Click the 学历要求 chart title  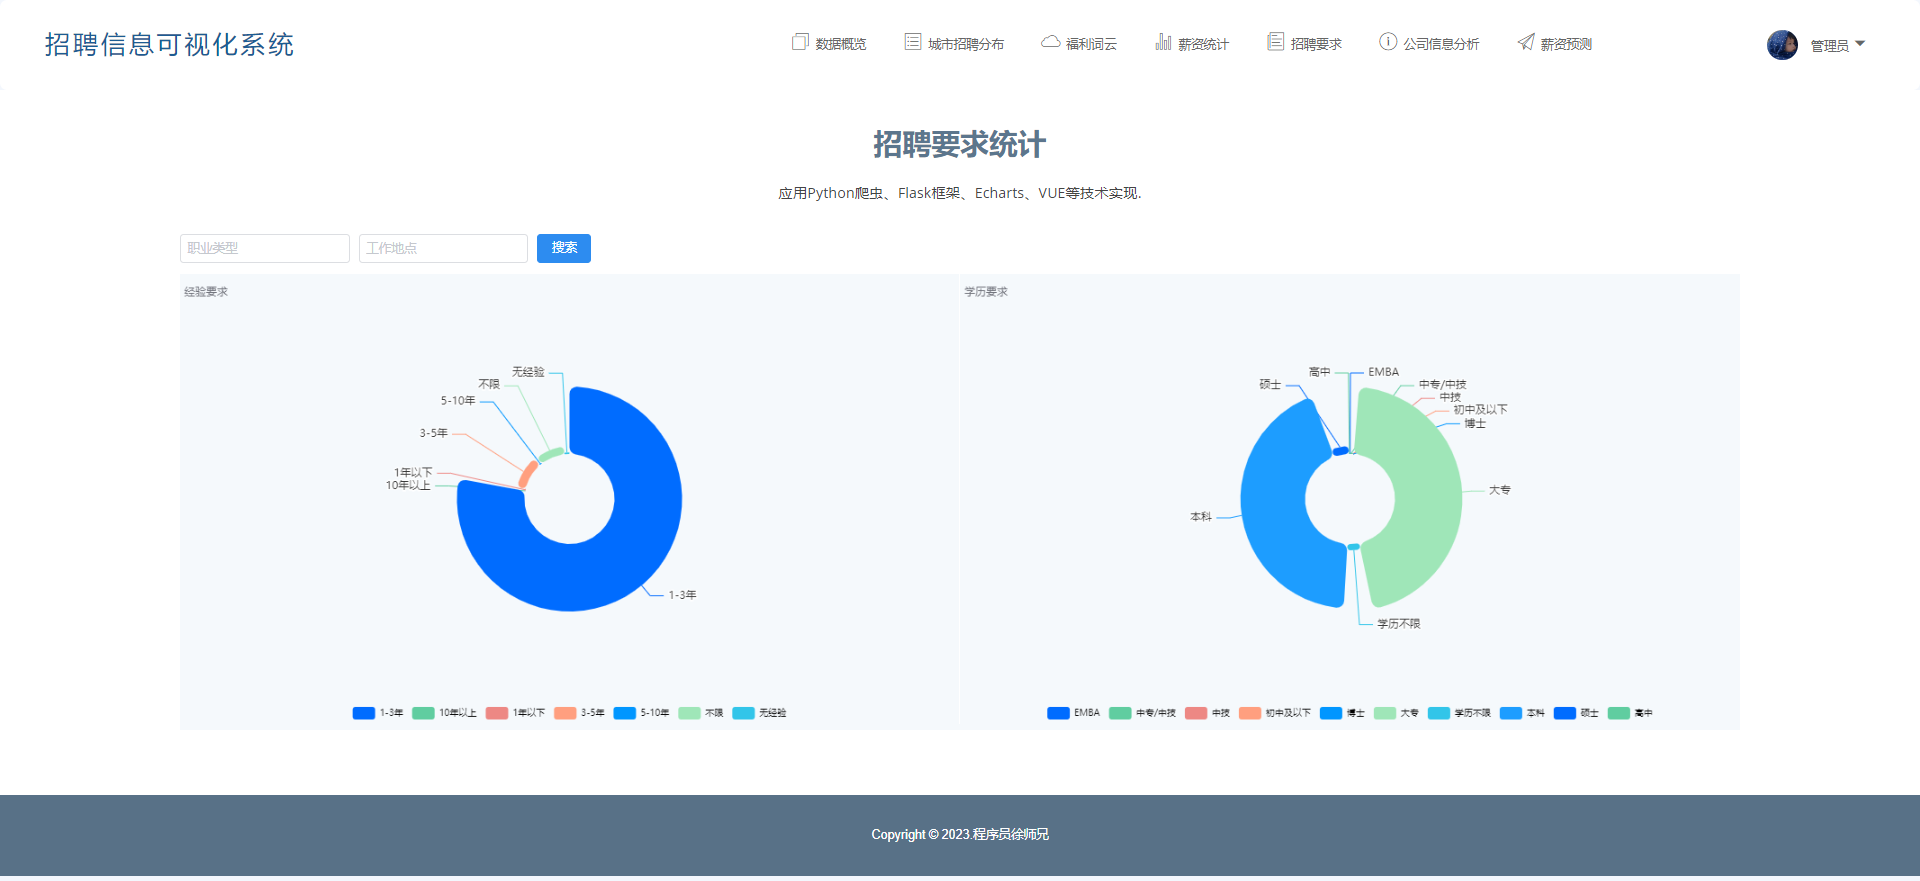pyautogui.click(x=986, y=292)
